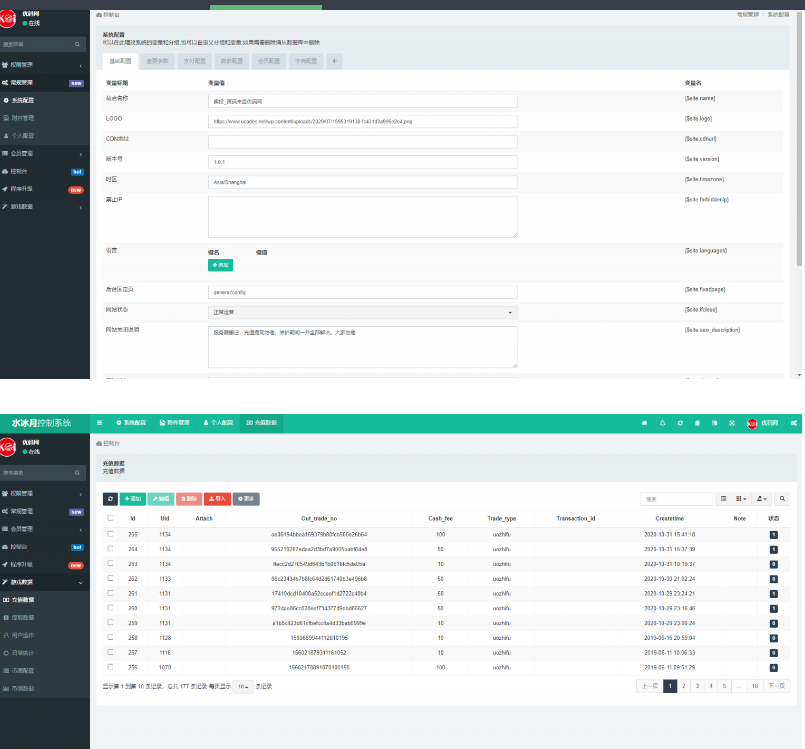This screenshot has width=805, height=749.
Task: Click the fullscreen icon in top bar
Action: pos(732,423)
